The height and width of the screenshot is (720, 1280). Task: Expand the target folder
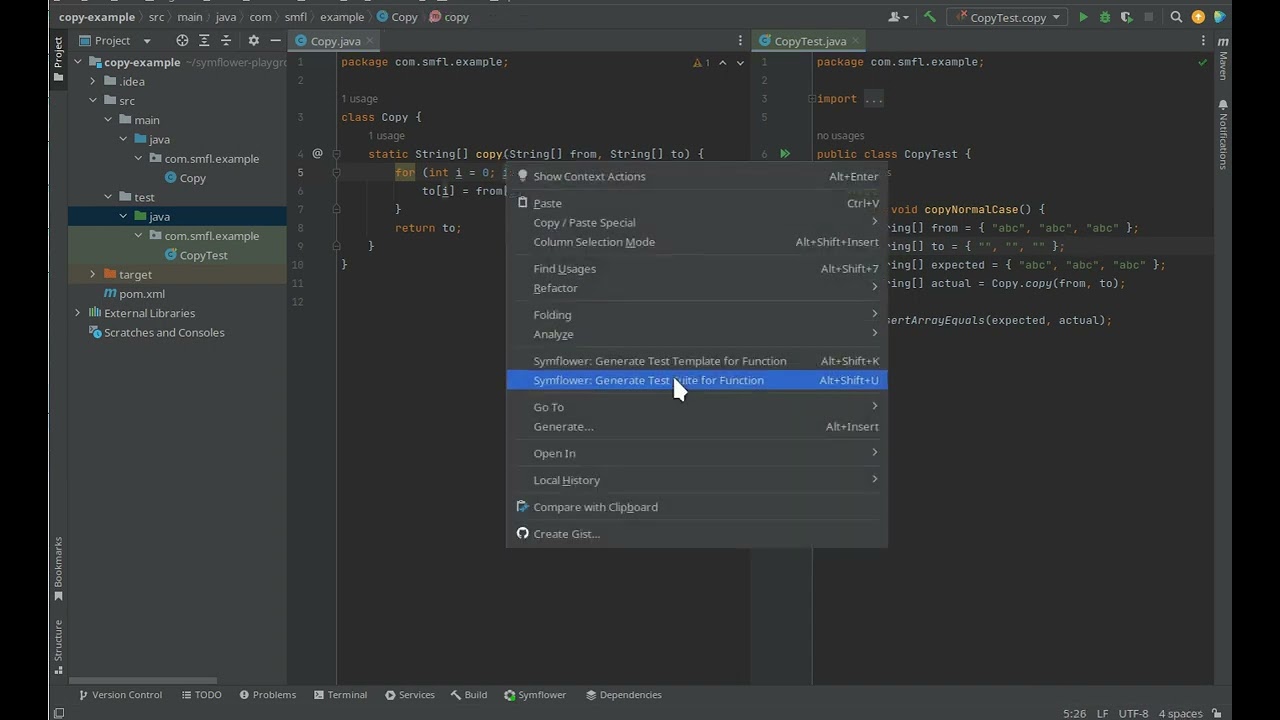click(x=93, y=274)
